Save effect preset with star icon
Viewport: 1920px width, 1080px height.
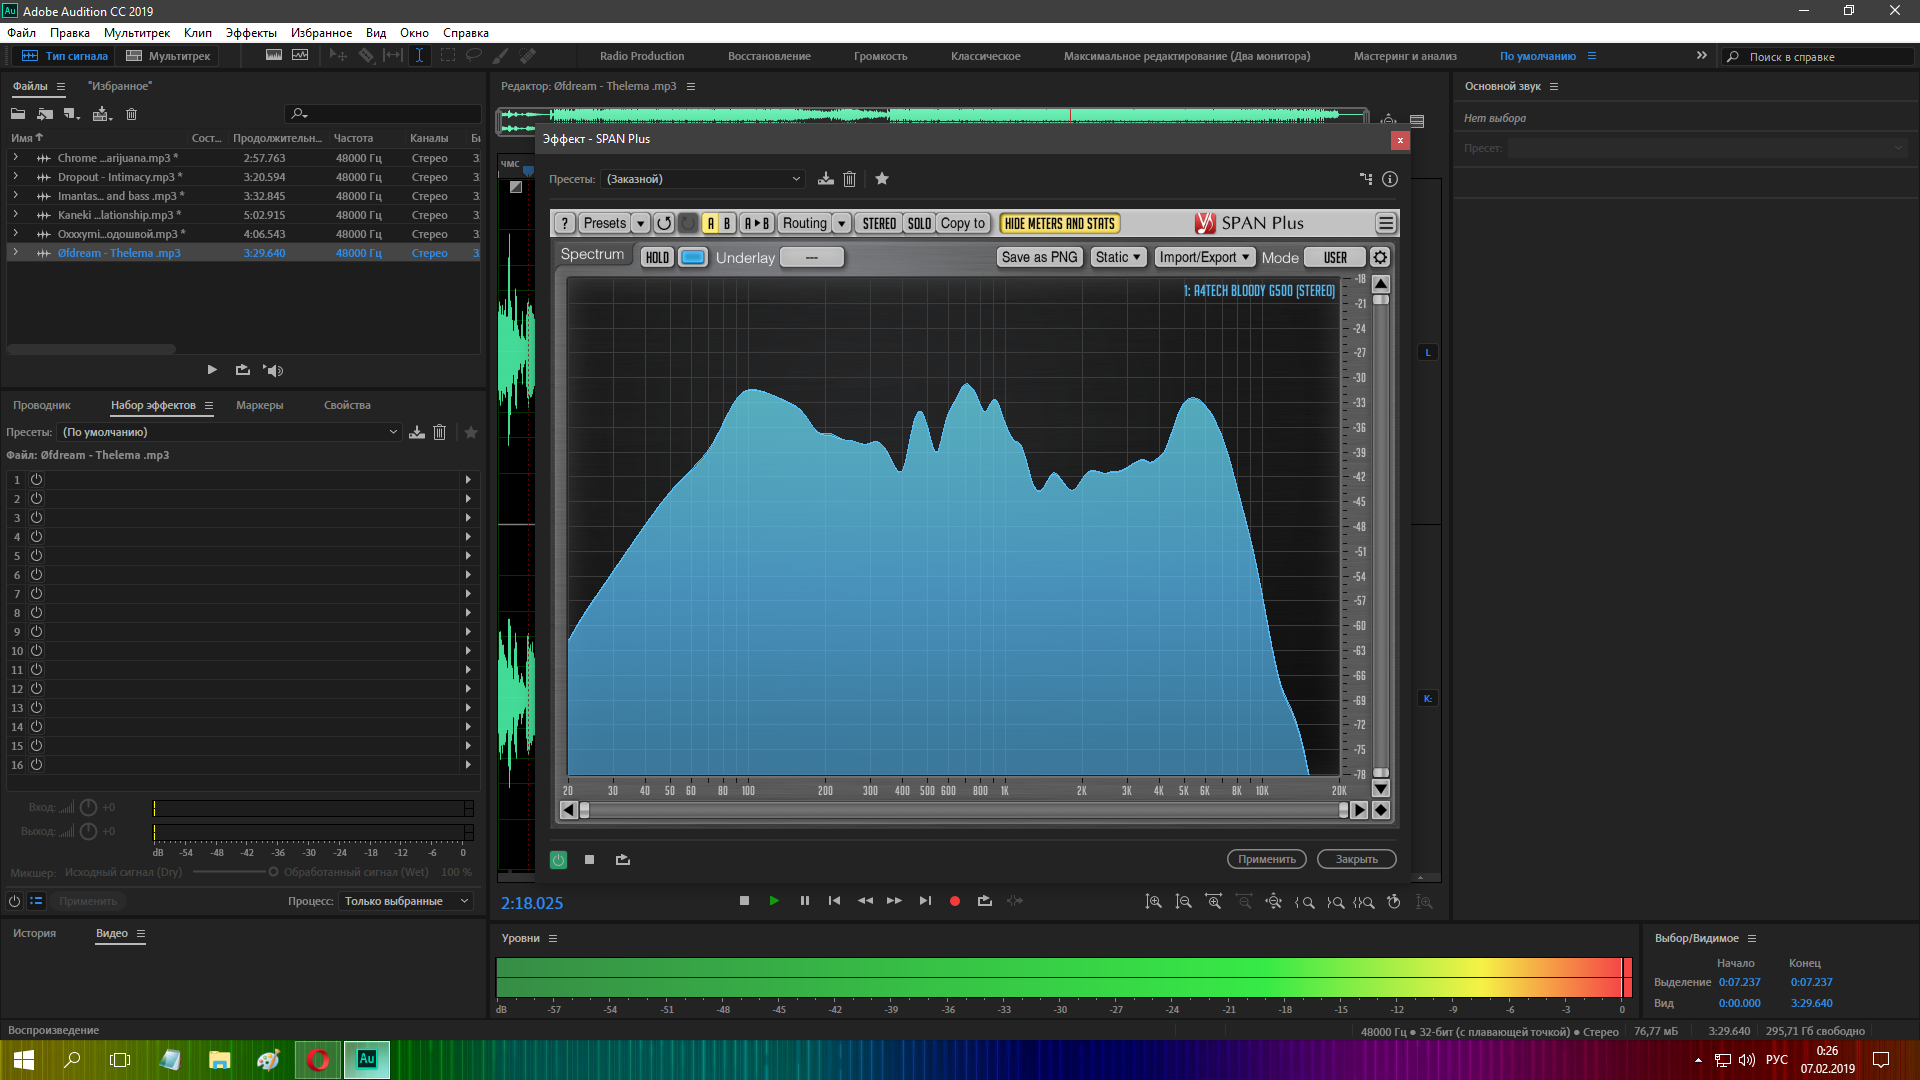point(882,179)
